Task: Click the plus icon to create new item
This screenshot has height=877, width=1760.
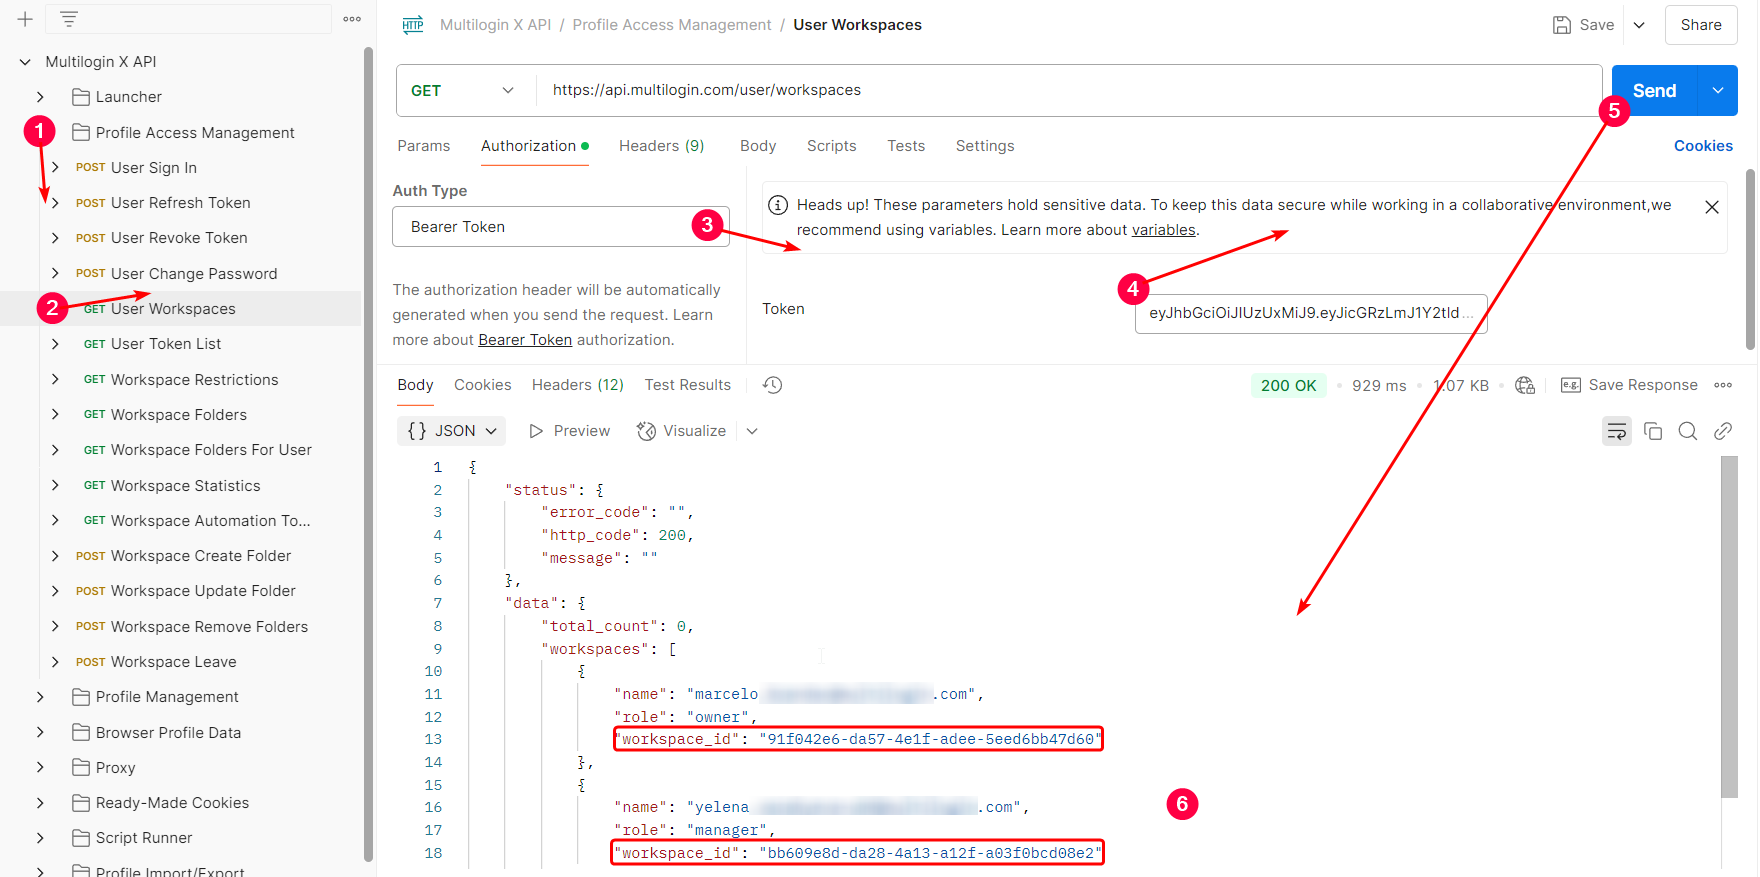Action: tap(25, 19)
